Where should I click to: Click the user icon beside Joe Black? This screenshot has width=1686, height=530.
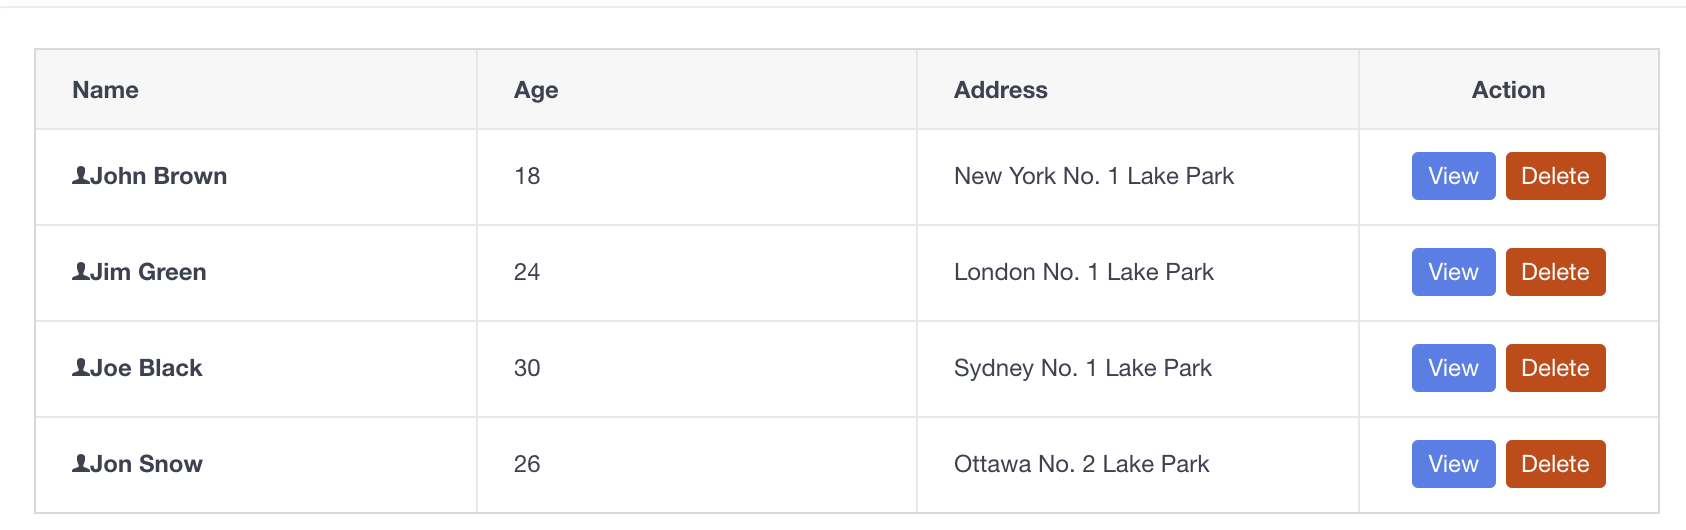point(81,368)
